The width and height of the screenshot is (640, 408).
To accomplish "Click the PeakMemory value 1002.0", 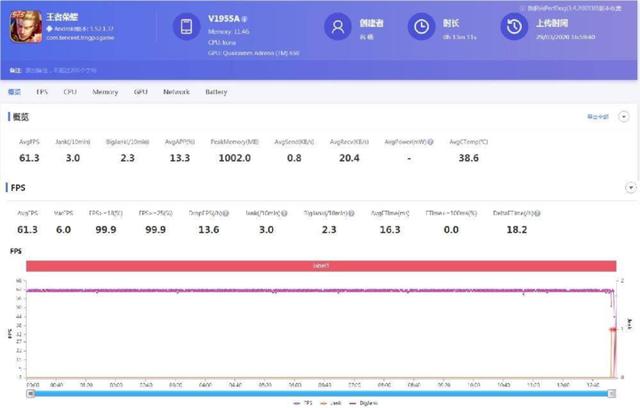I will point(235,158).
